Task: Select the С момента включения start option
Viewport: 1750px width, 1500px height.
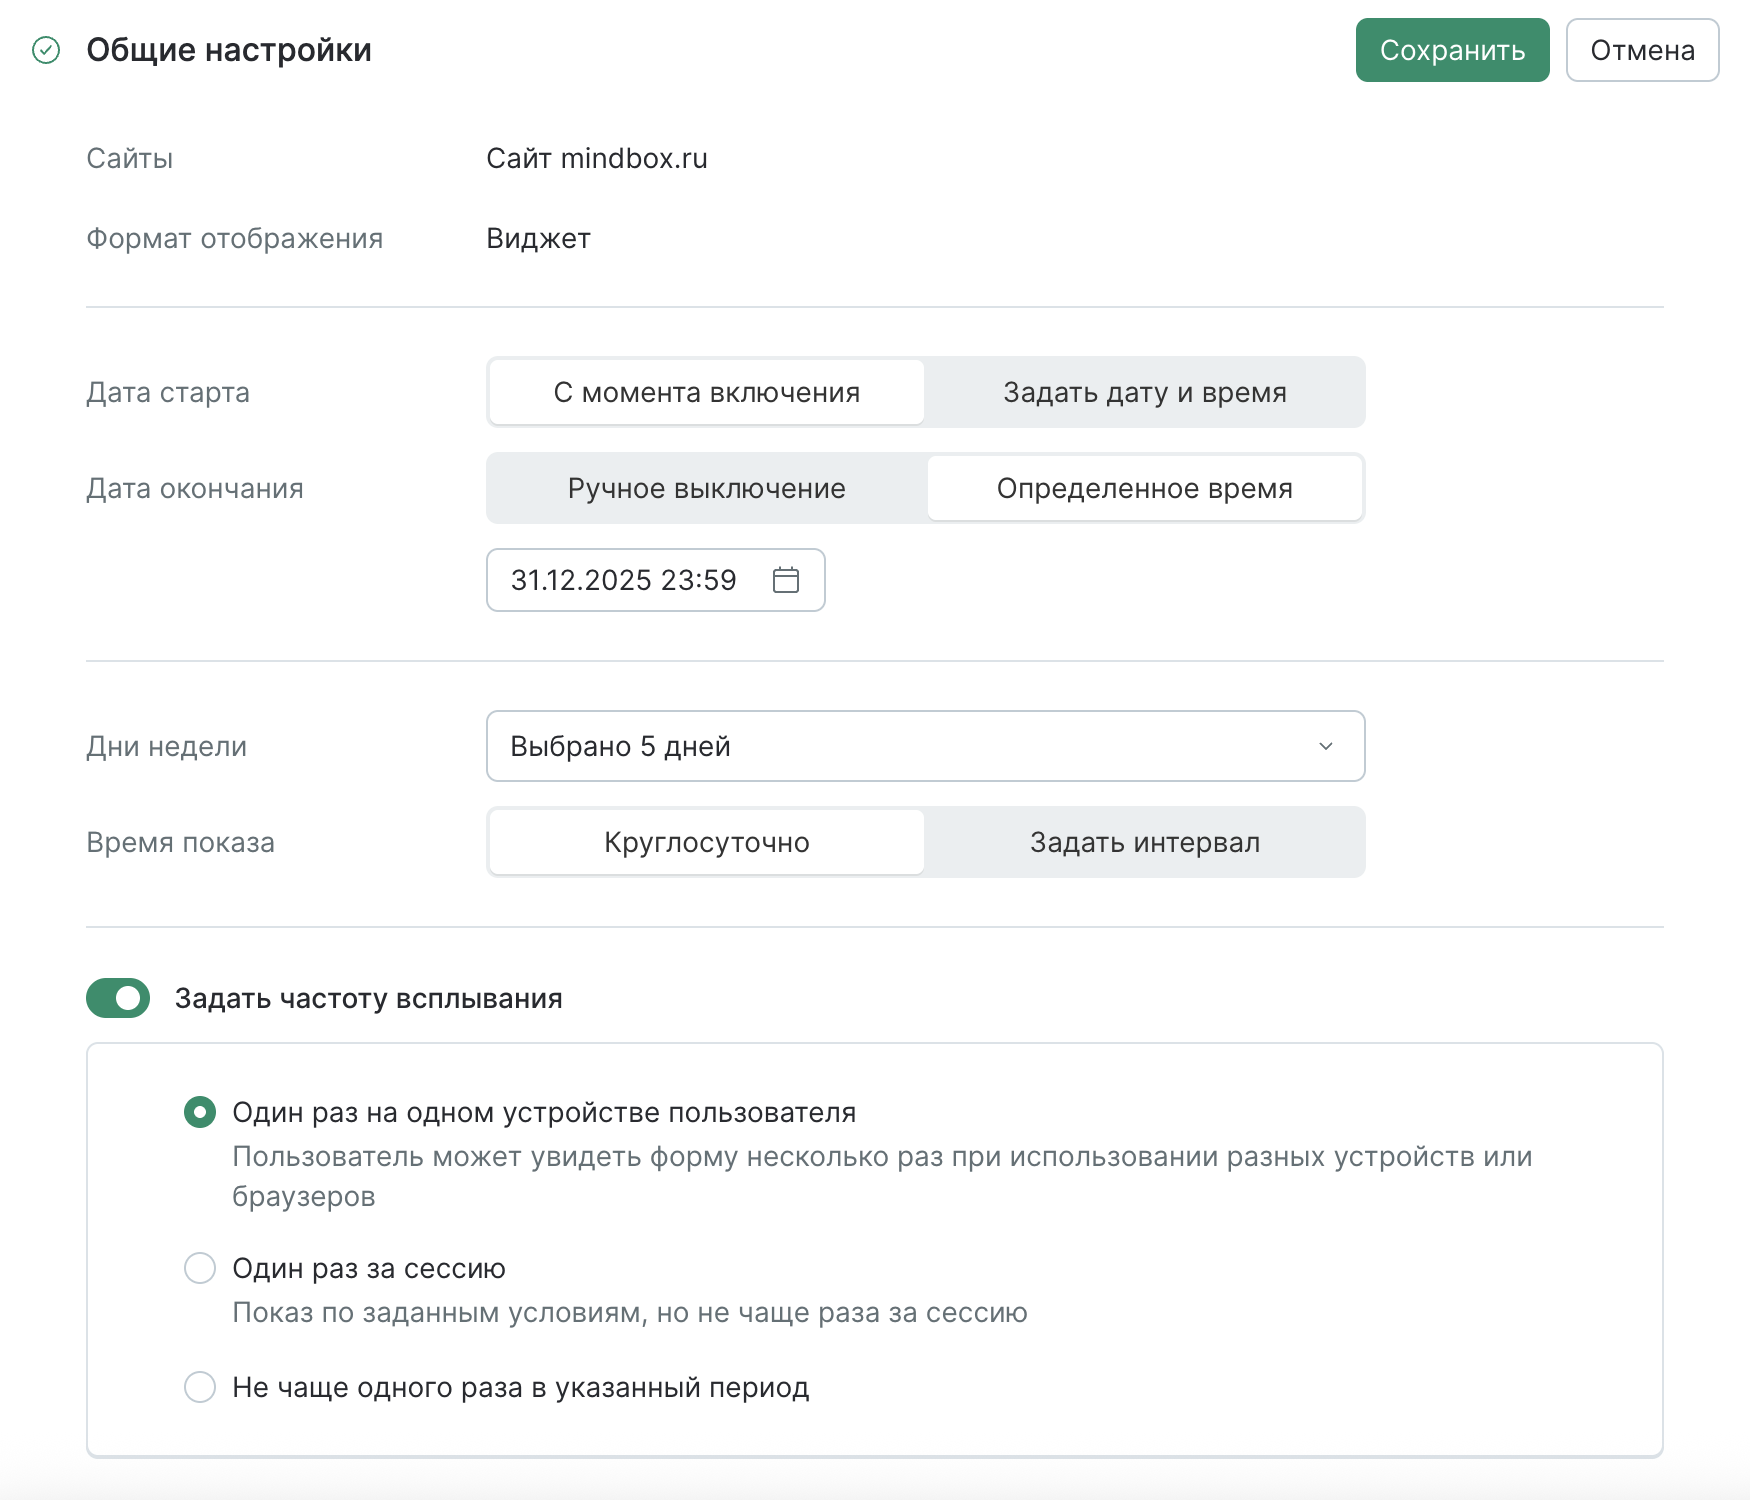Action: pos(706,392)
